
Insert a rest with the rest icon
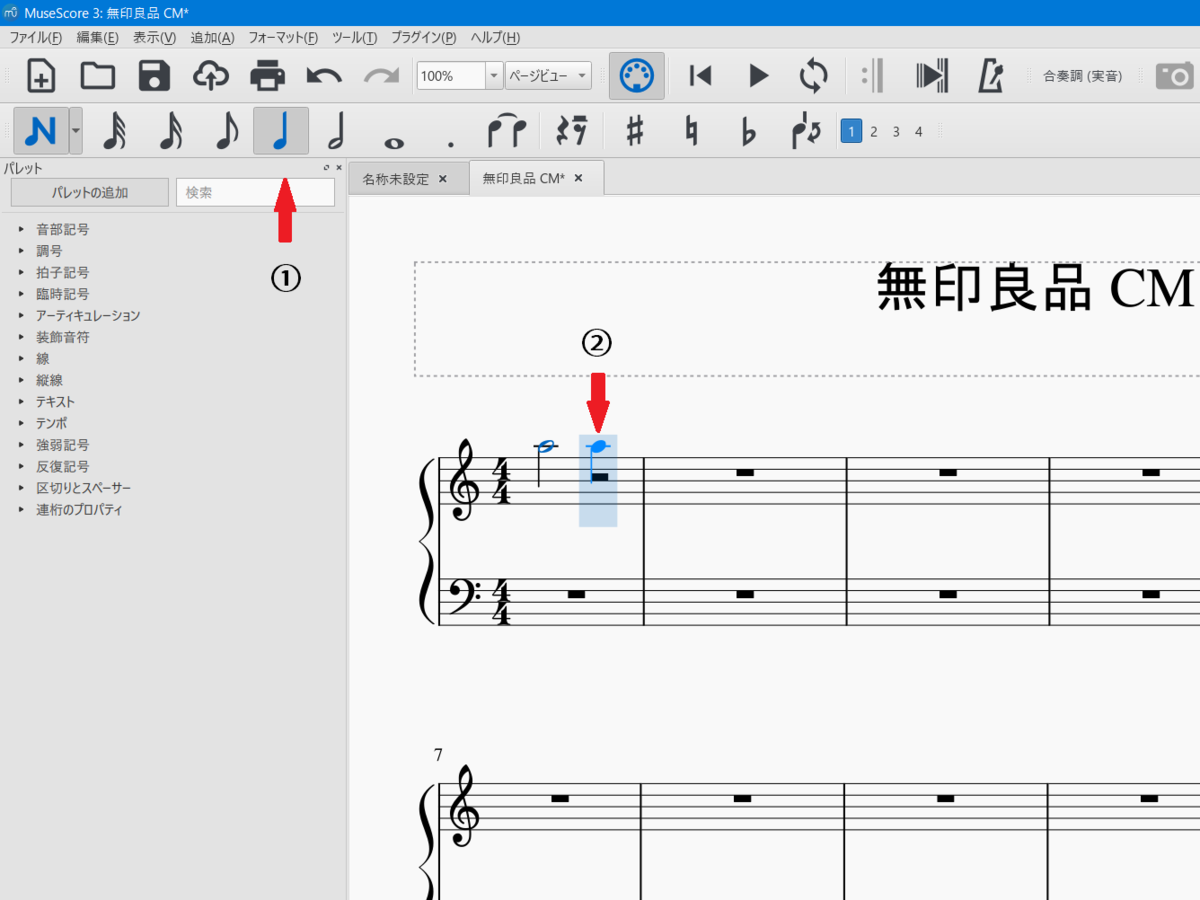pyautogui.click(x=573, y=131)
